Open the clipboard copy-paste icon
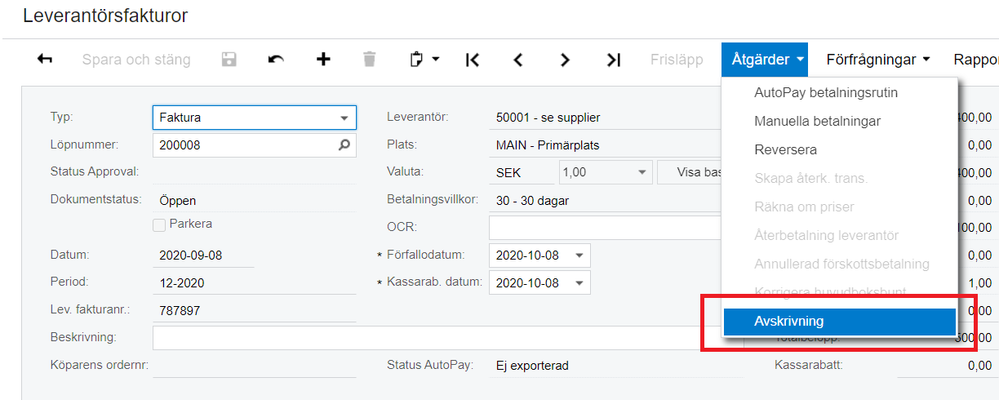999x400 pixels. coord(424,59)
